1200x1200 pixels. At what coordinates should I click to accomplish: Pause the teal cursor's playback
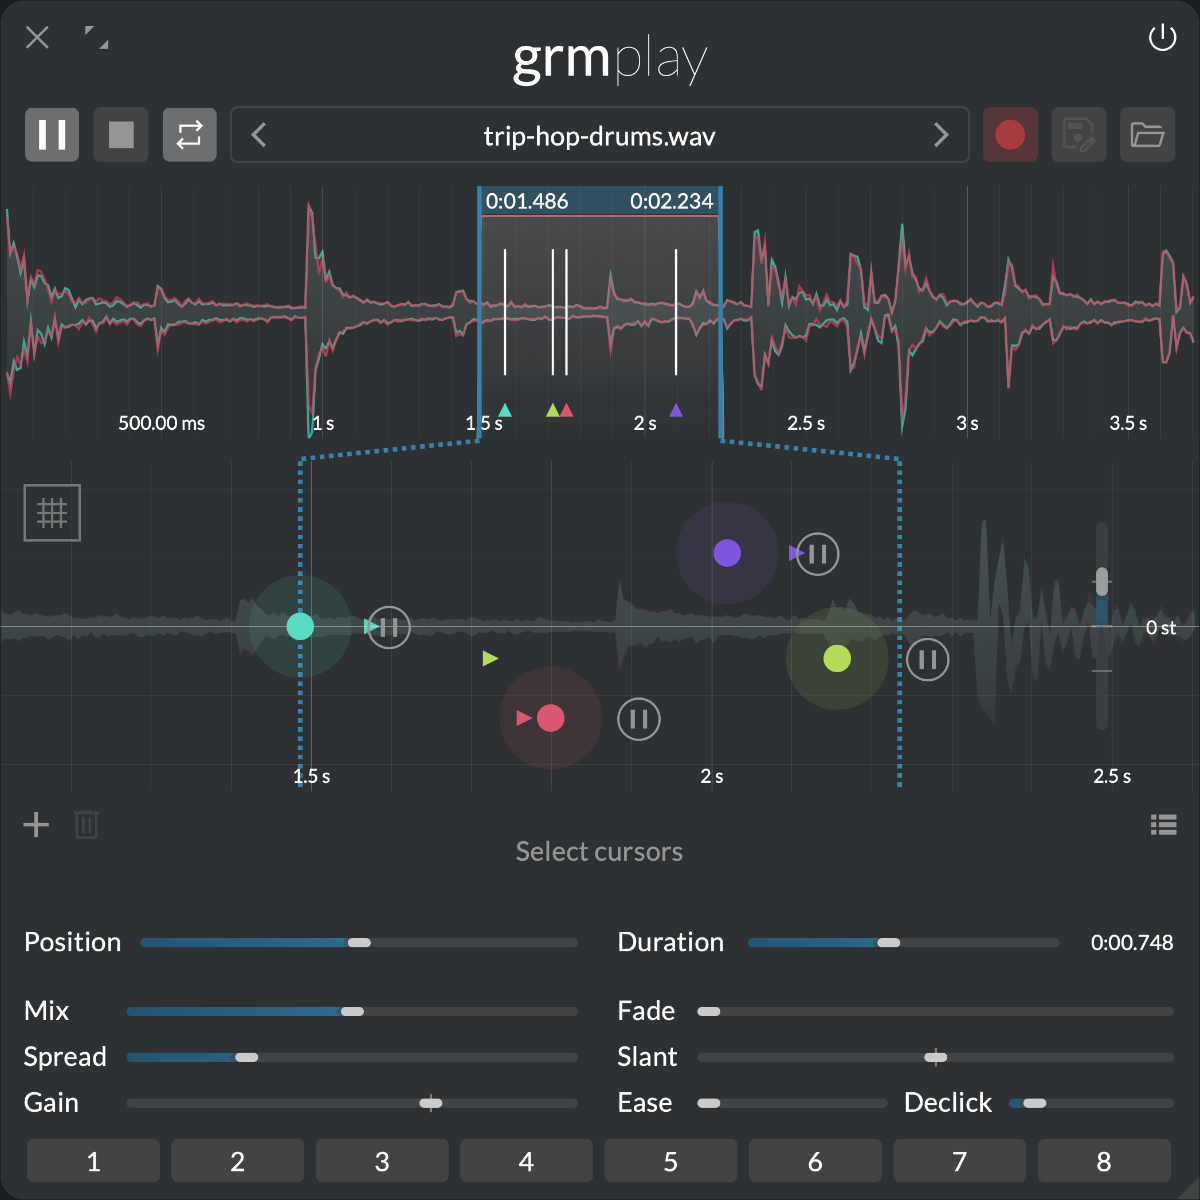coord(388,628)
